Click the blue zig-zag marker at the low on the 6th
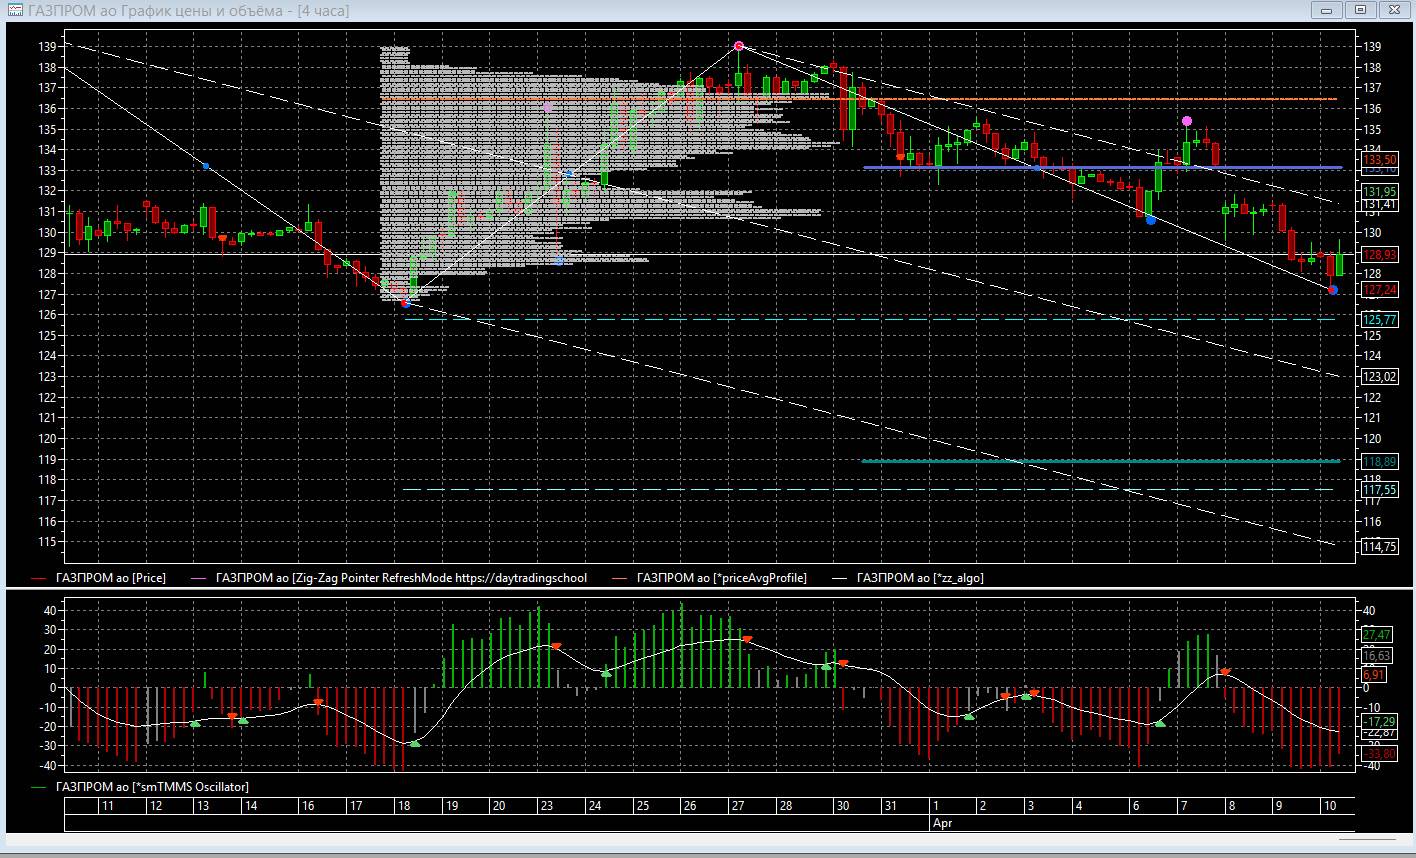Screen dimensions: 1416x858 click(1151, 220)
